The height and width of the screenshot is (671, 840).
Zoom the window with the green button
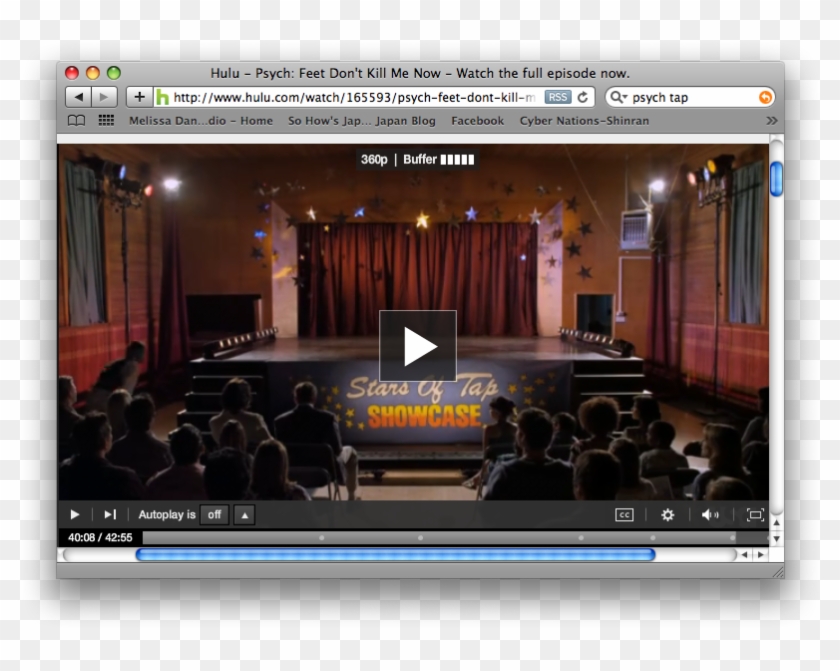(114, 73)
